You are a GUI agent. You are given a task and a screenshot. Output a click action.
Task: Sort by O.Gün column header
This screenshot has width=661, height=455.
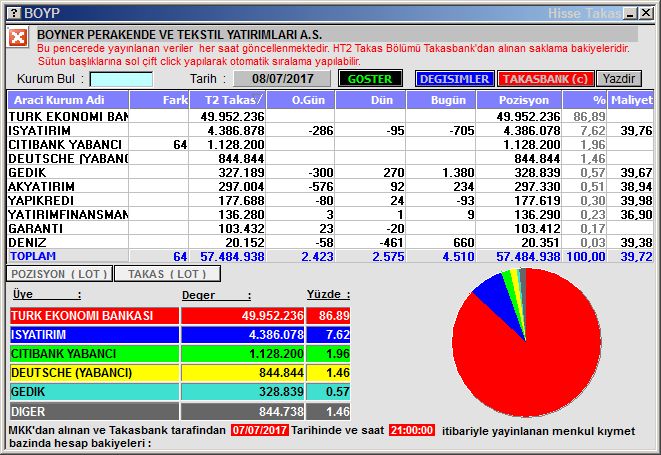(301, 100)
